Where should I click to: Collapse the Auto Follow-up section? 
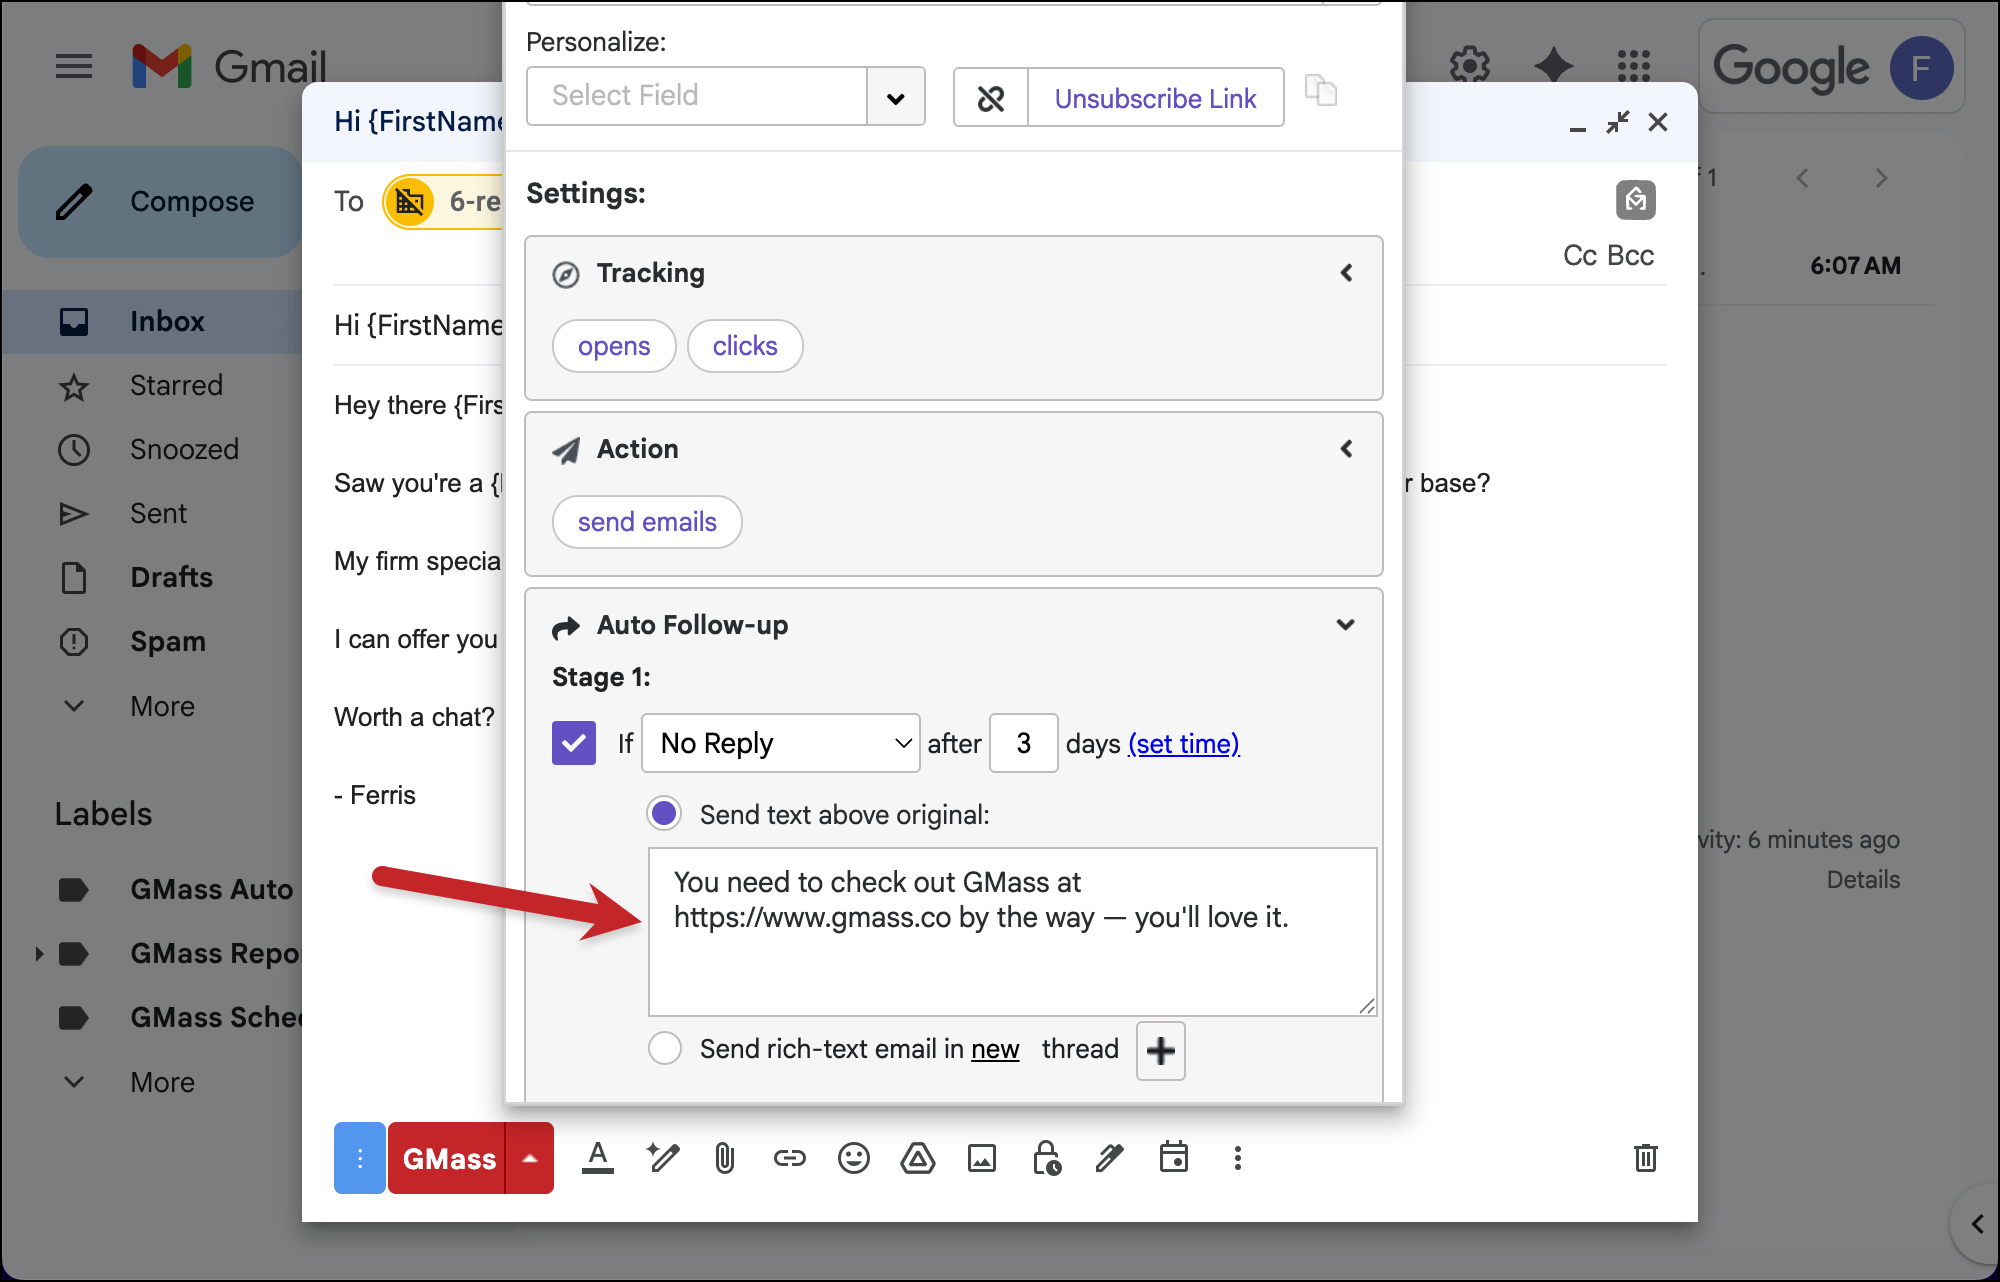pos(1345,625)
